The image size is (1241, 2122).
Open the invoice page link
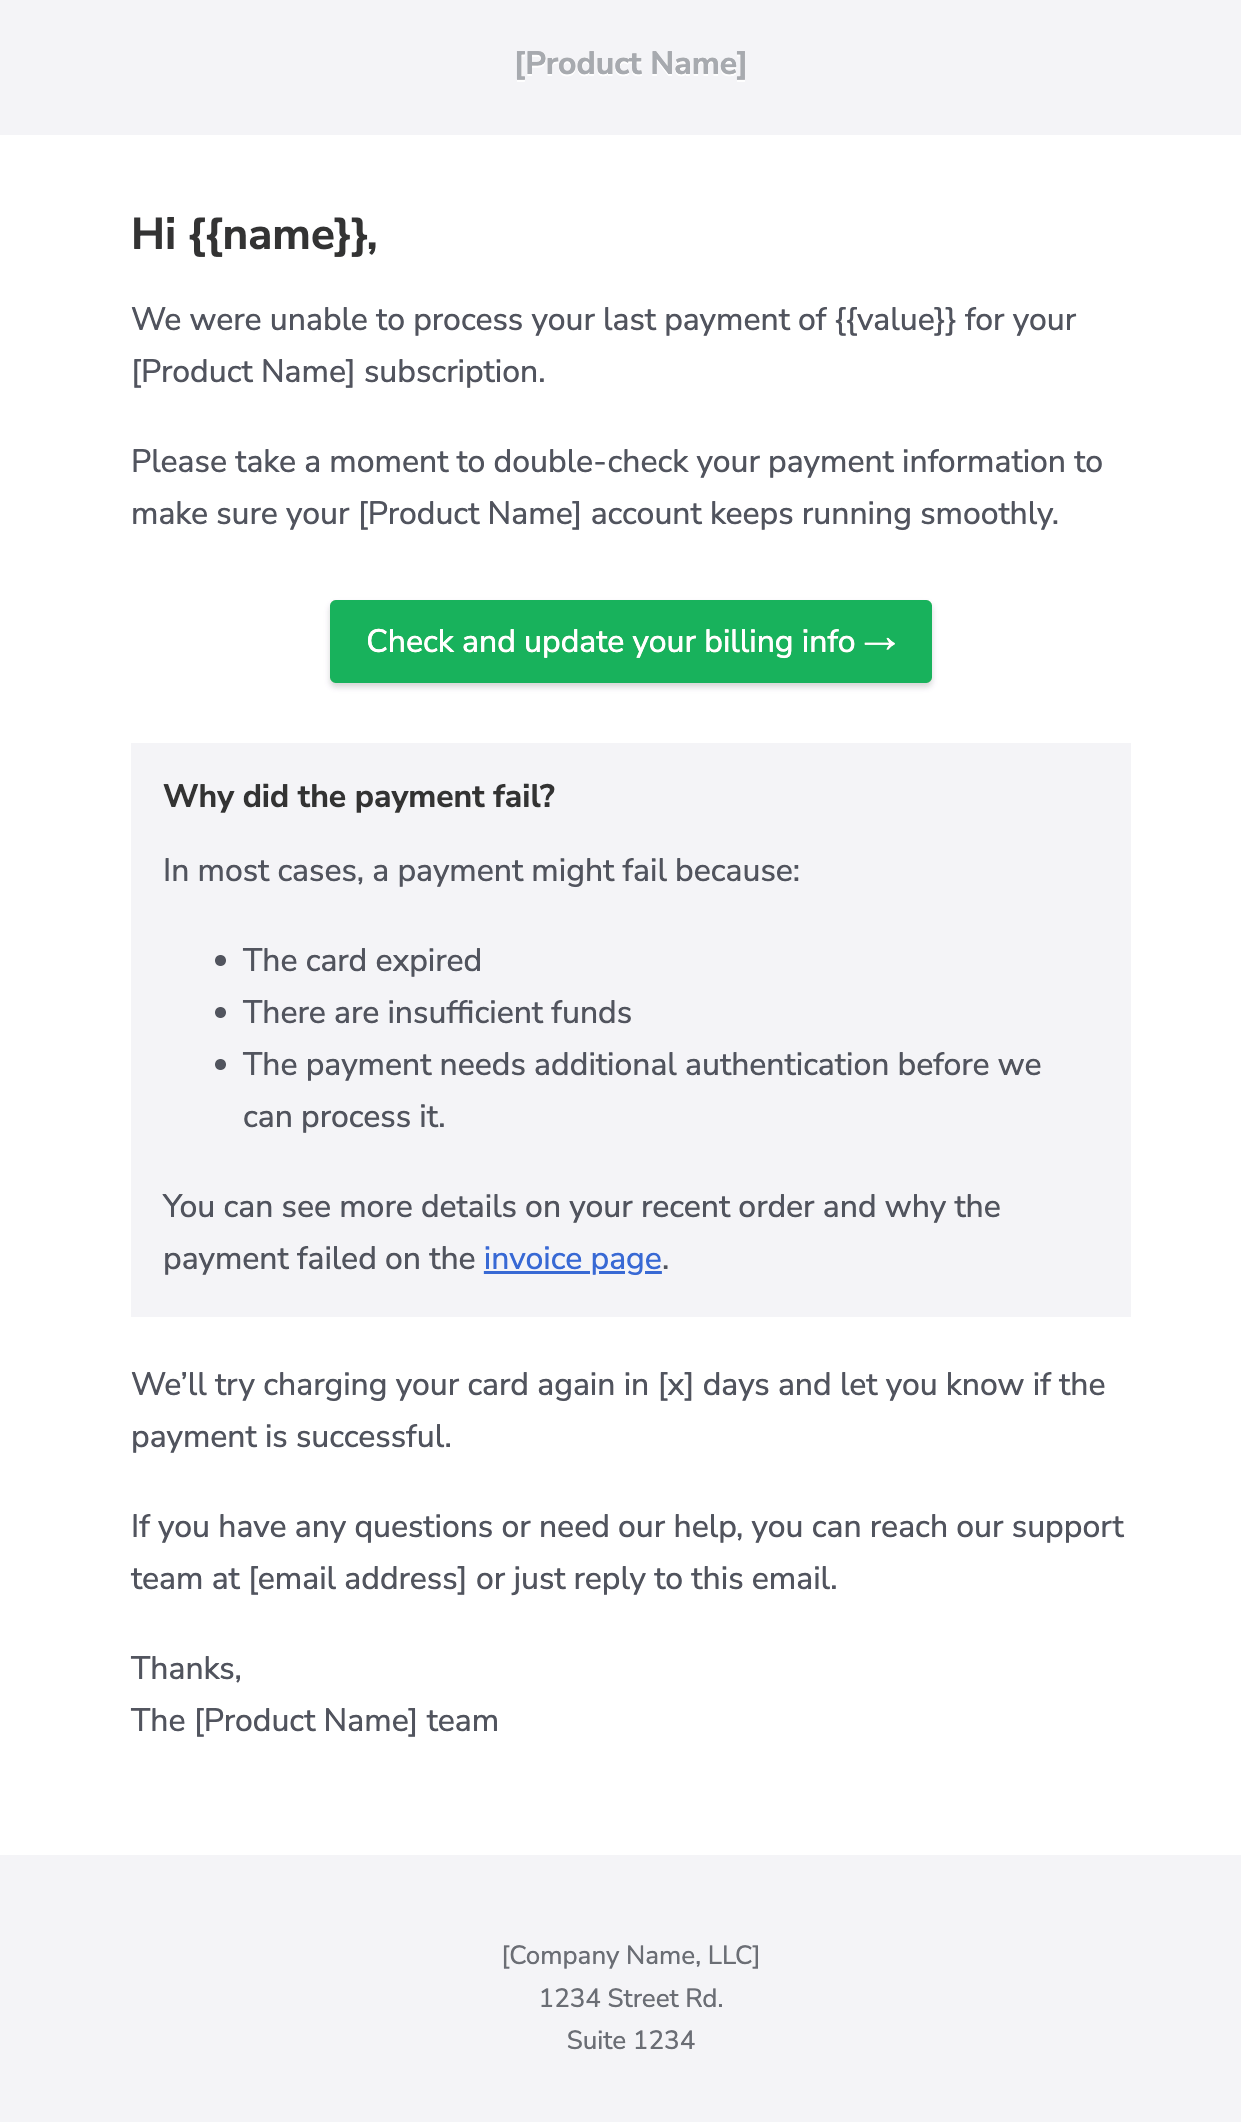[572, 1259]
